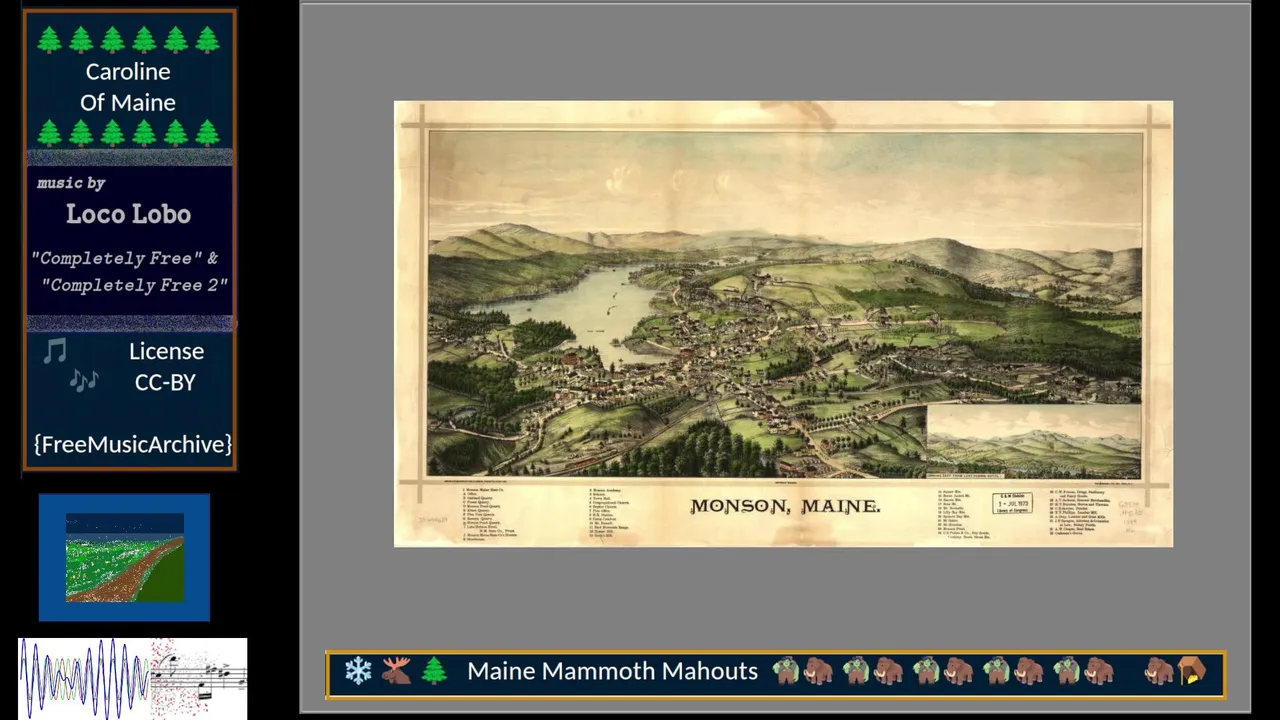Click the "Loco Lobo" artist name

pos(128,214)
